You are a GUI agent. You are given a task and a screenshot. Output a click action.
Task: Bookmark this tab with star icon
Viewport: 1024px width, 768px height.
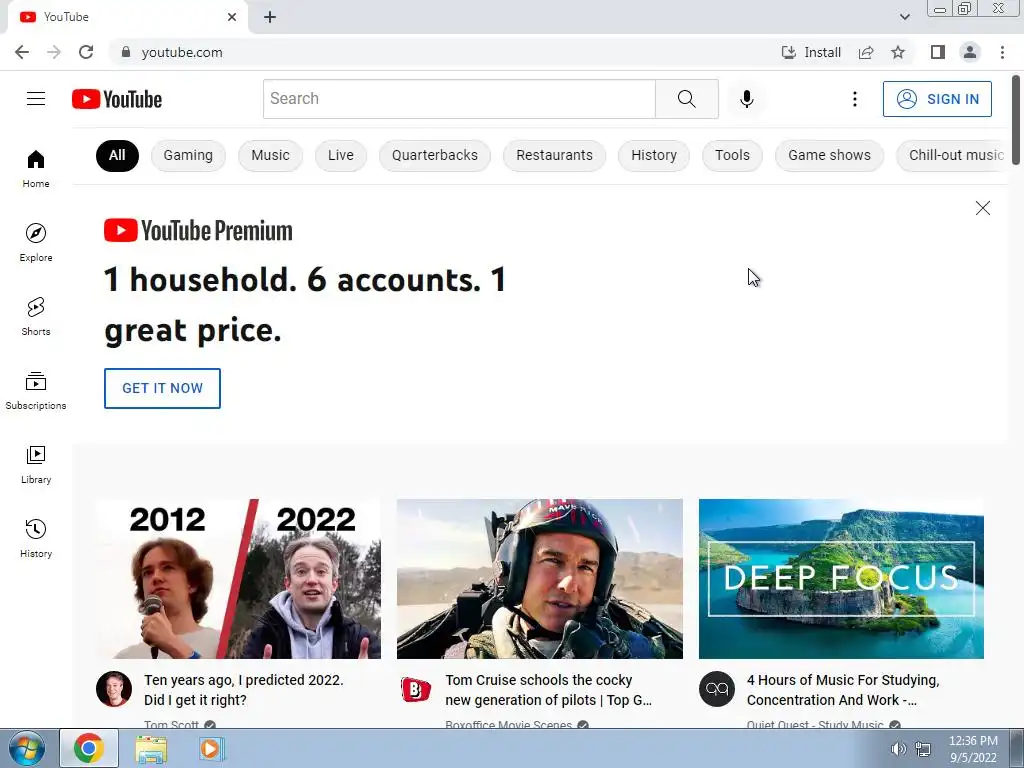(898, 52)
